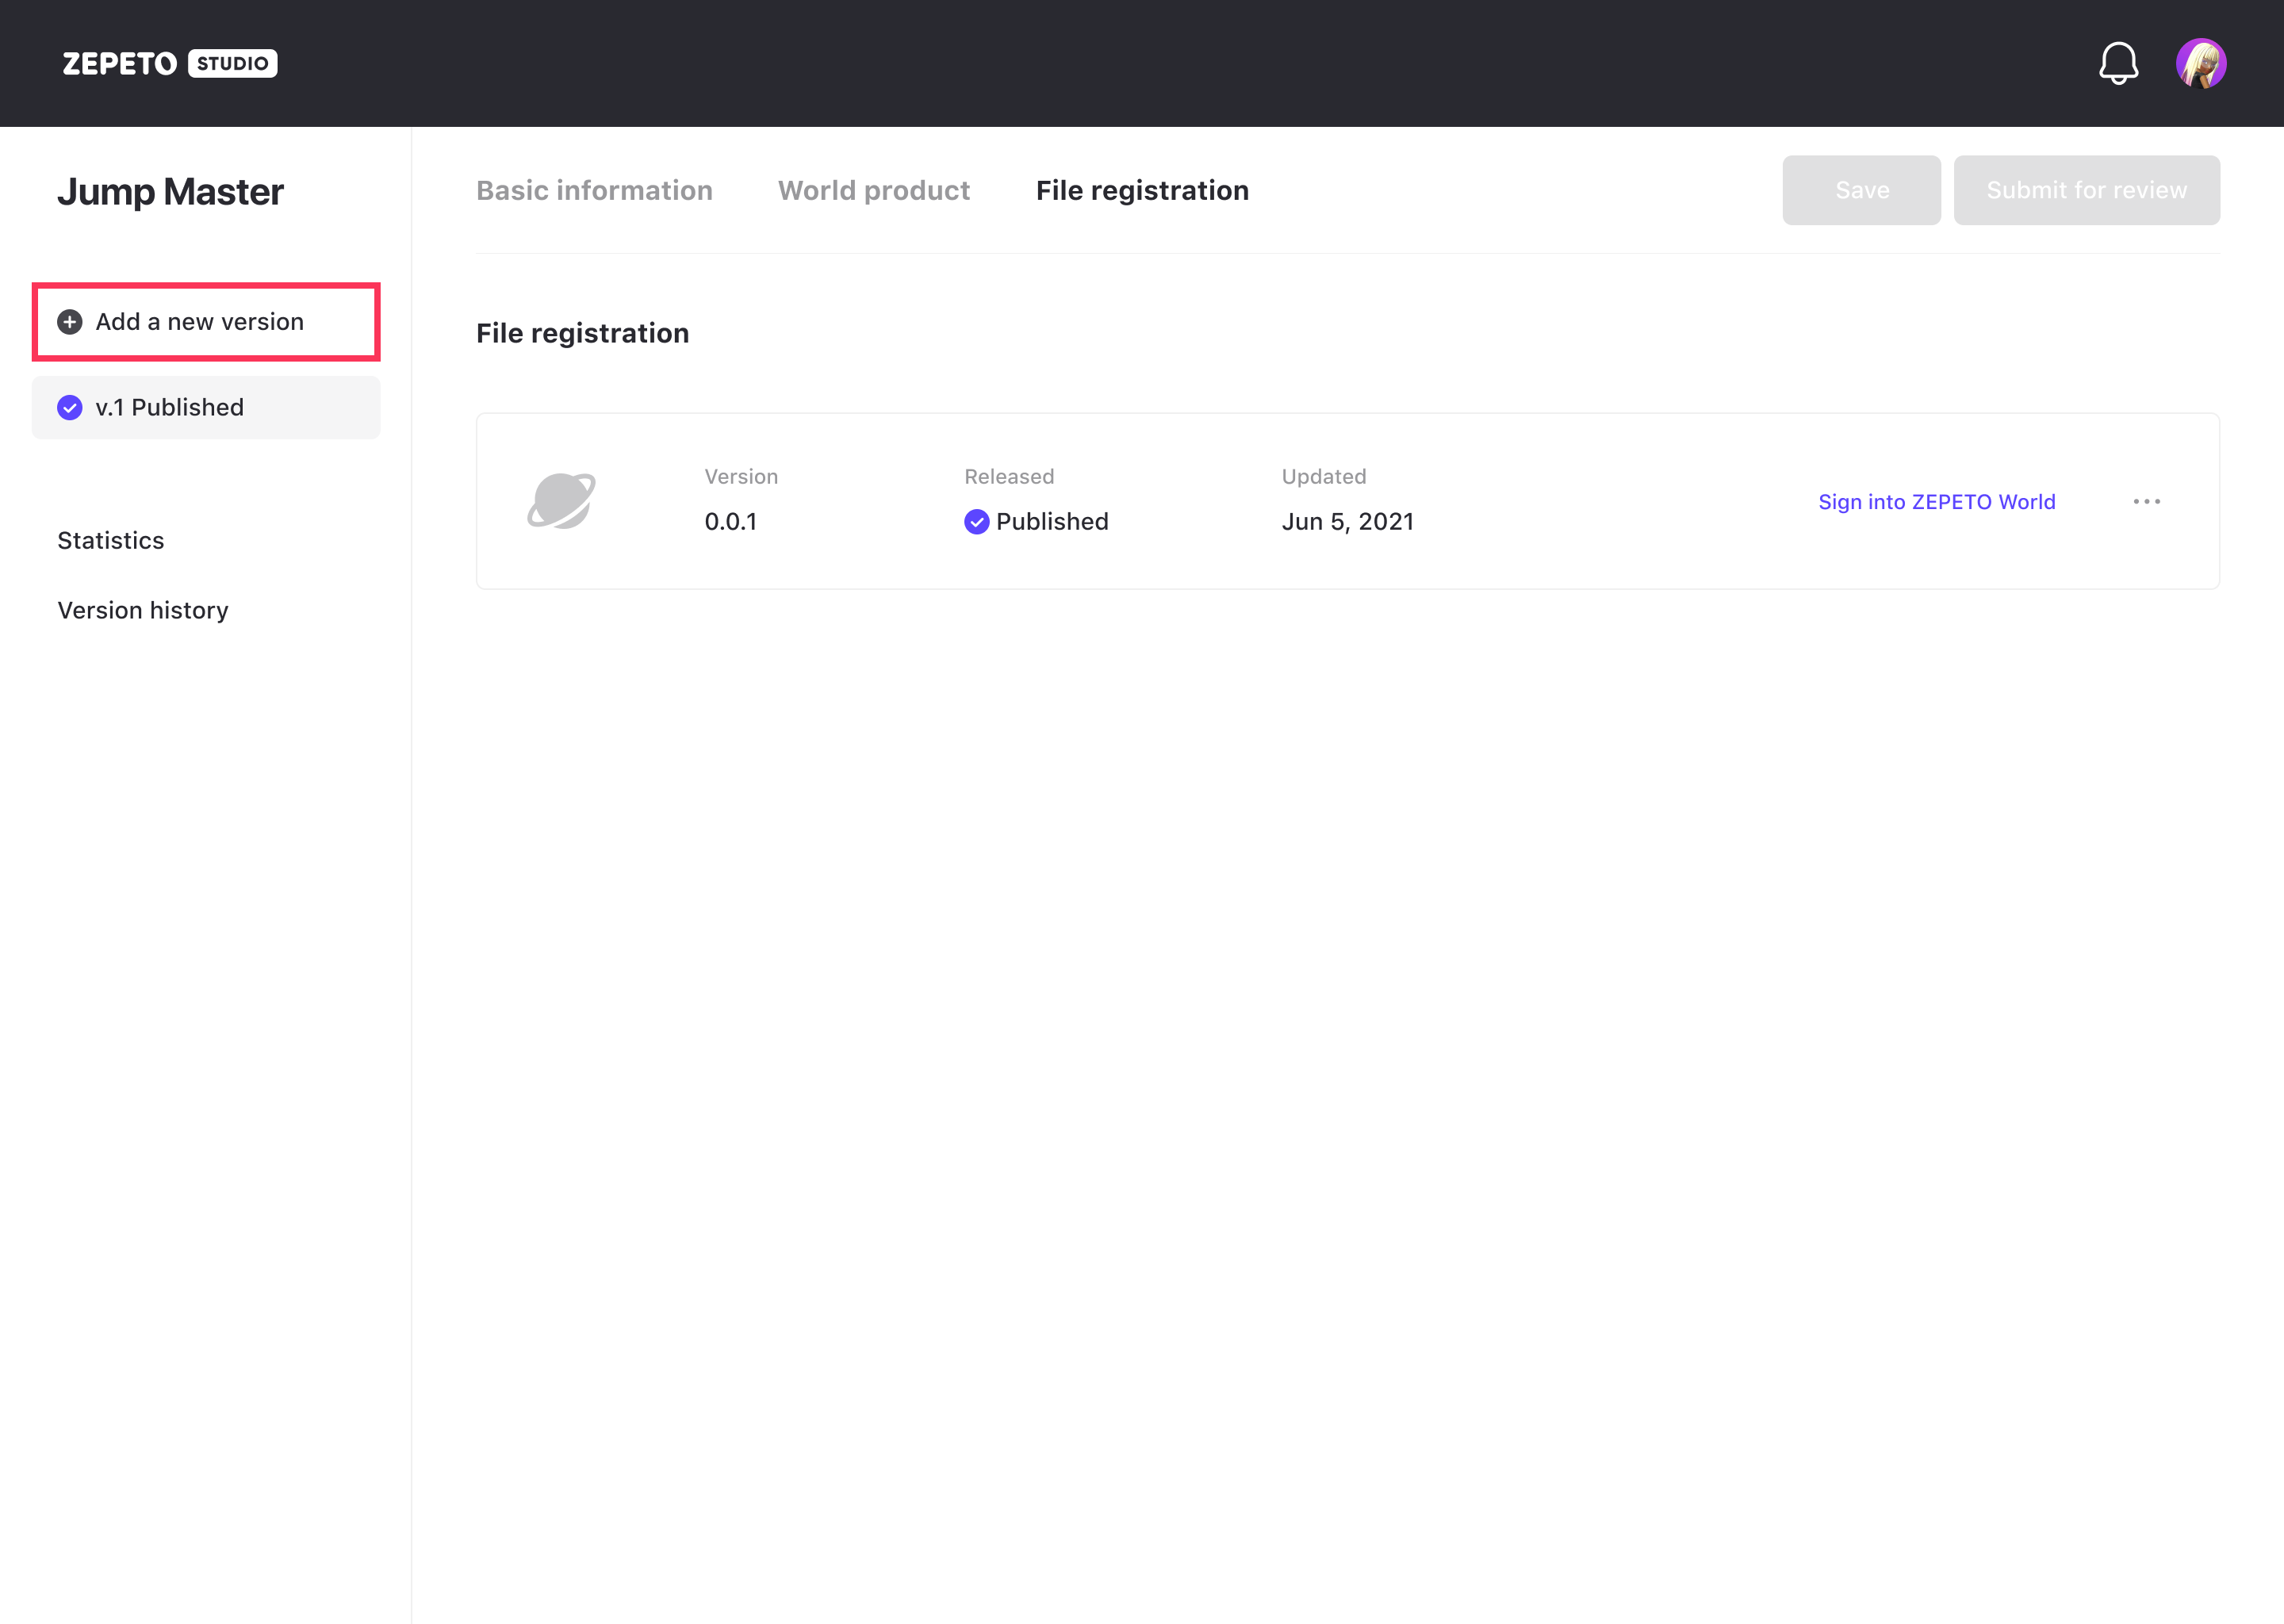Switch to World product tab
The width and height of the screenshot is (2284, 1624).
pos(873,190)
